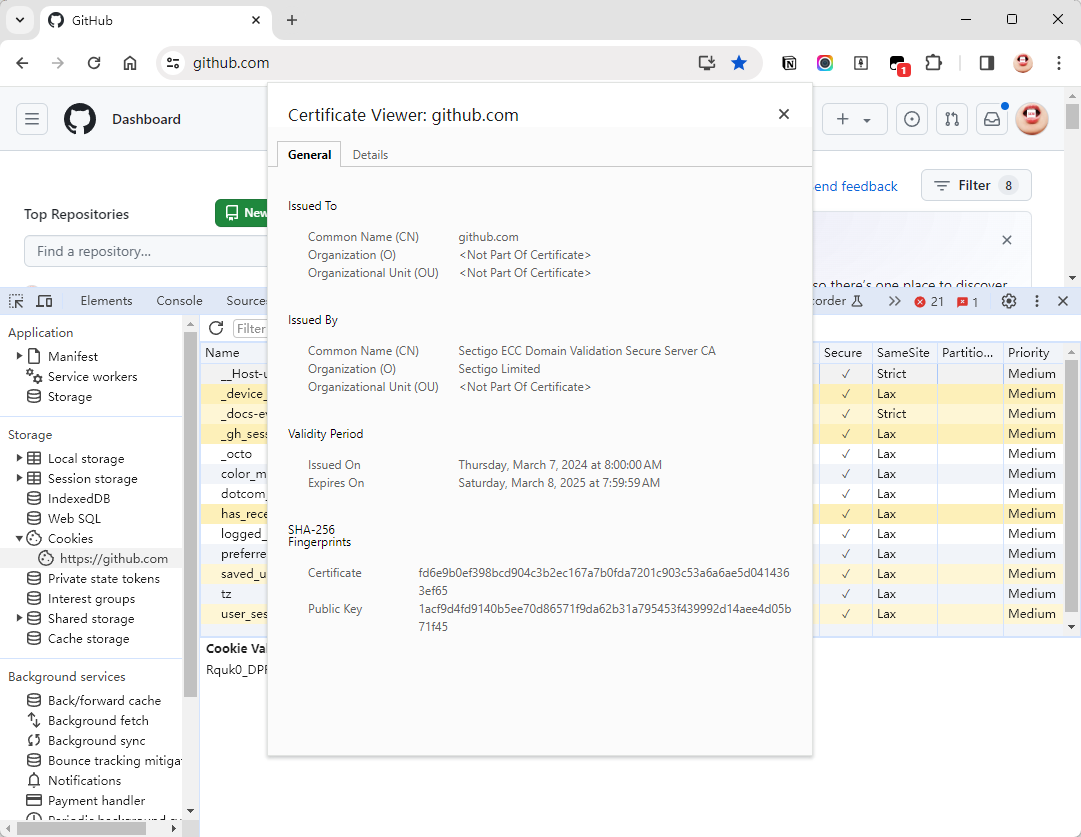The height and width of the screenshot is (837, 1081).
Task: Open DevTools customize three-dot menu
Action: (x=1036, y=301)
